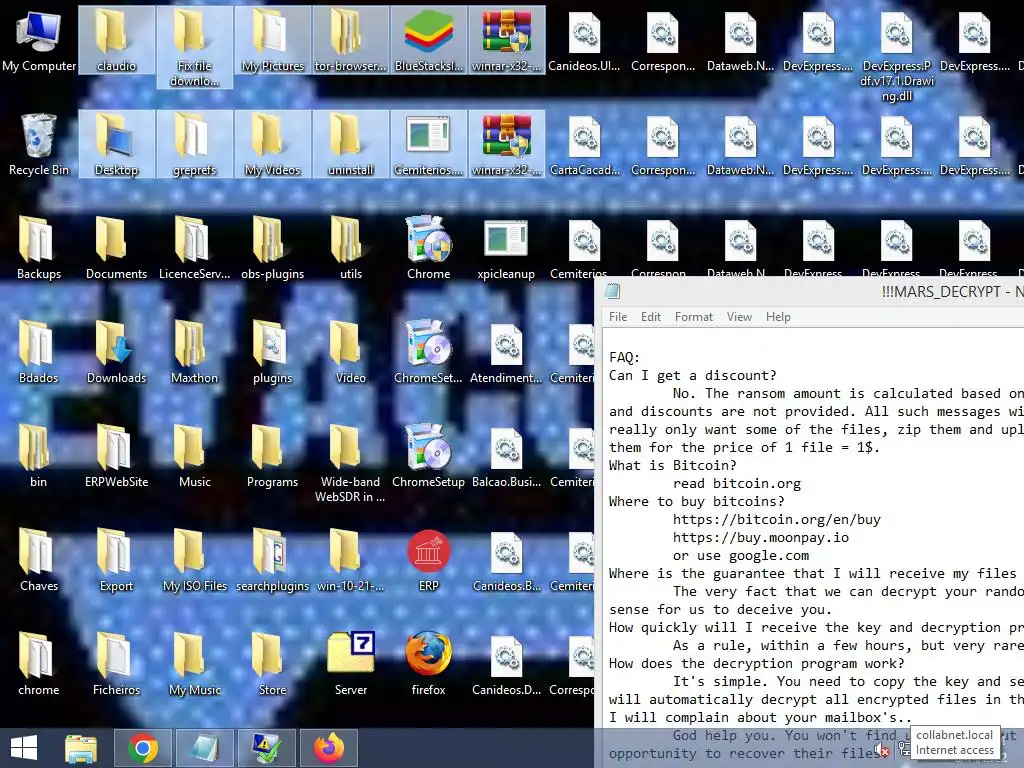Image resolution: width=1024 pixels, height=768 pixels.
Task: Switch to Notepad taskbar button
Action: (x=204, y=748)
